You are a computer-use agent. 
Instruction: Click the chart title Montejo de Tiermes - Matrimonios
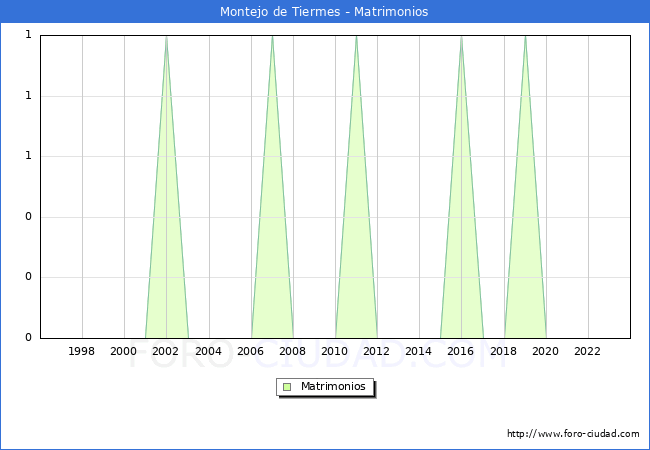pyautogui.click(x=324, y=11)
